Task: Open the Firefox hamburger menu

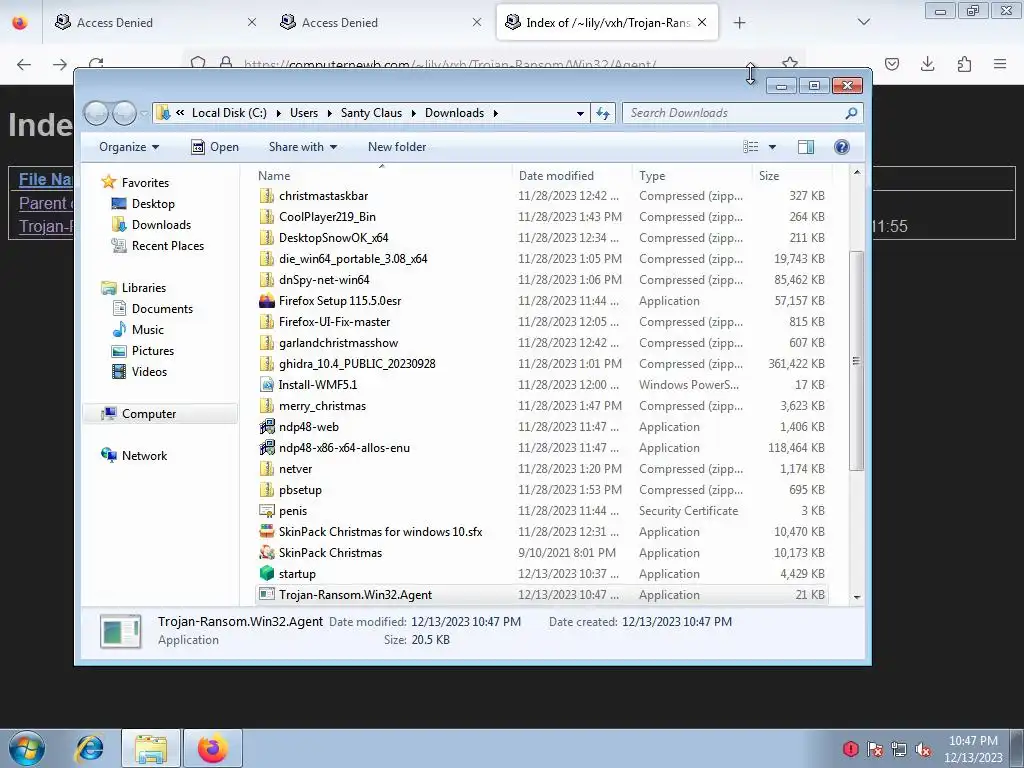Action: 1000,64
